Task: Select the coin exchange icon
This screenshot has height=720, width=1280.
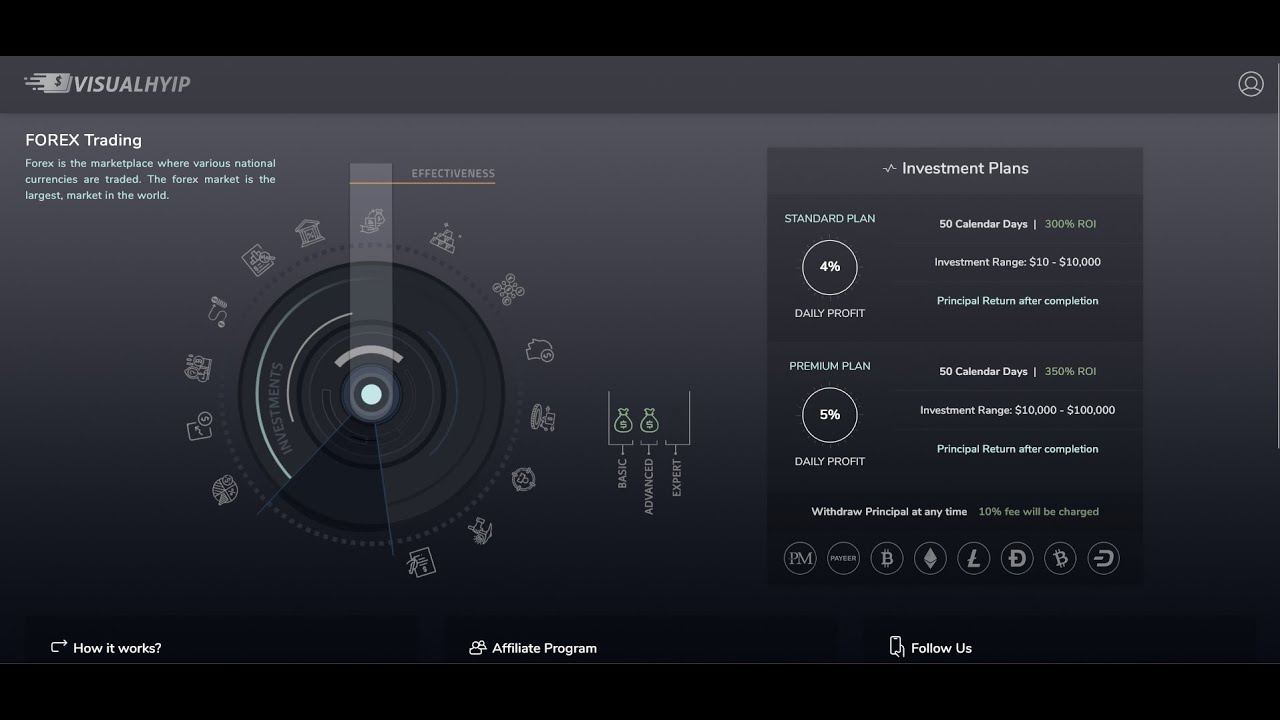Action: click(542, 416)
